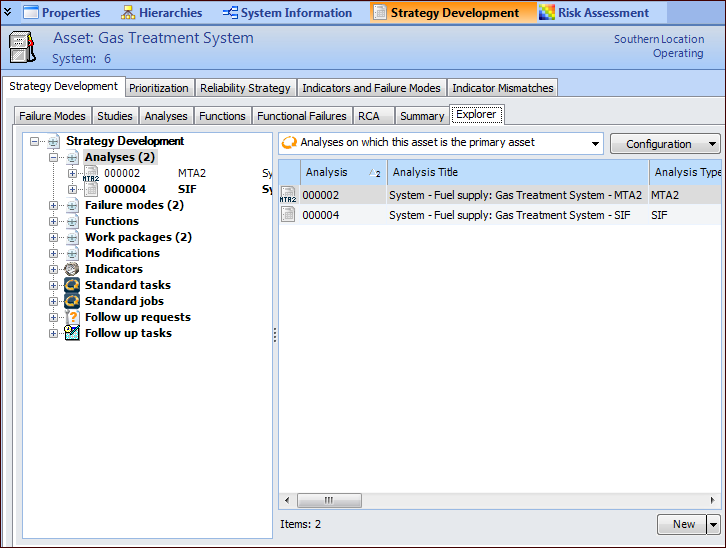Open the analyses filter dropdown
This screenshot has height=548, width=726.
point(595,143)
